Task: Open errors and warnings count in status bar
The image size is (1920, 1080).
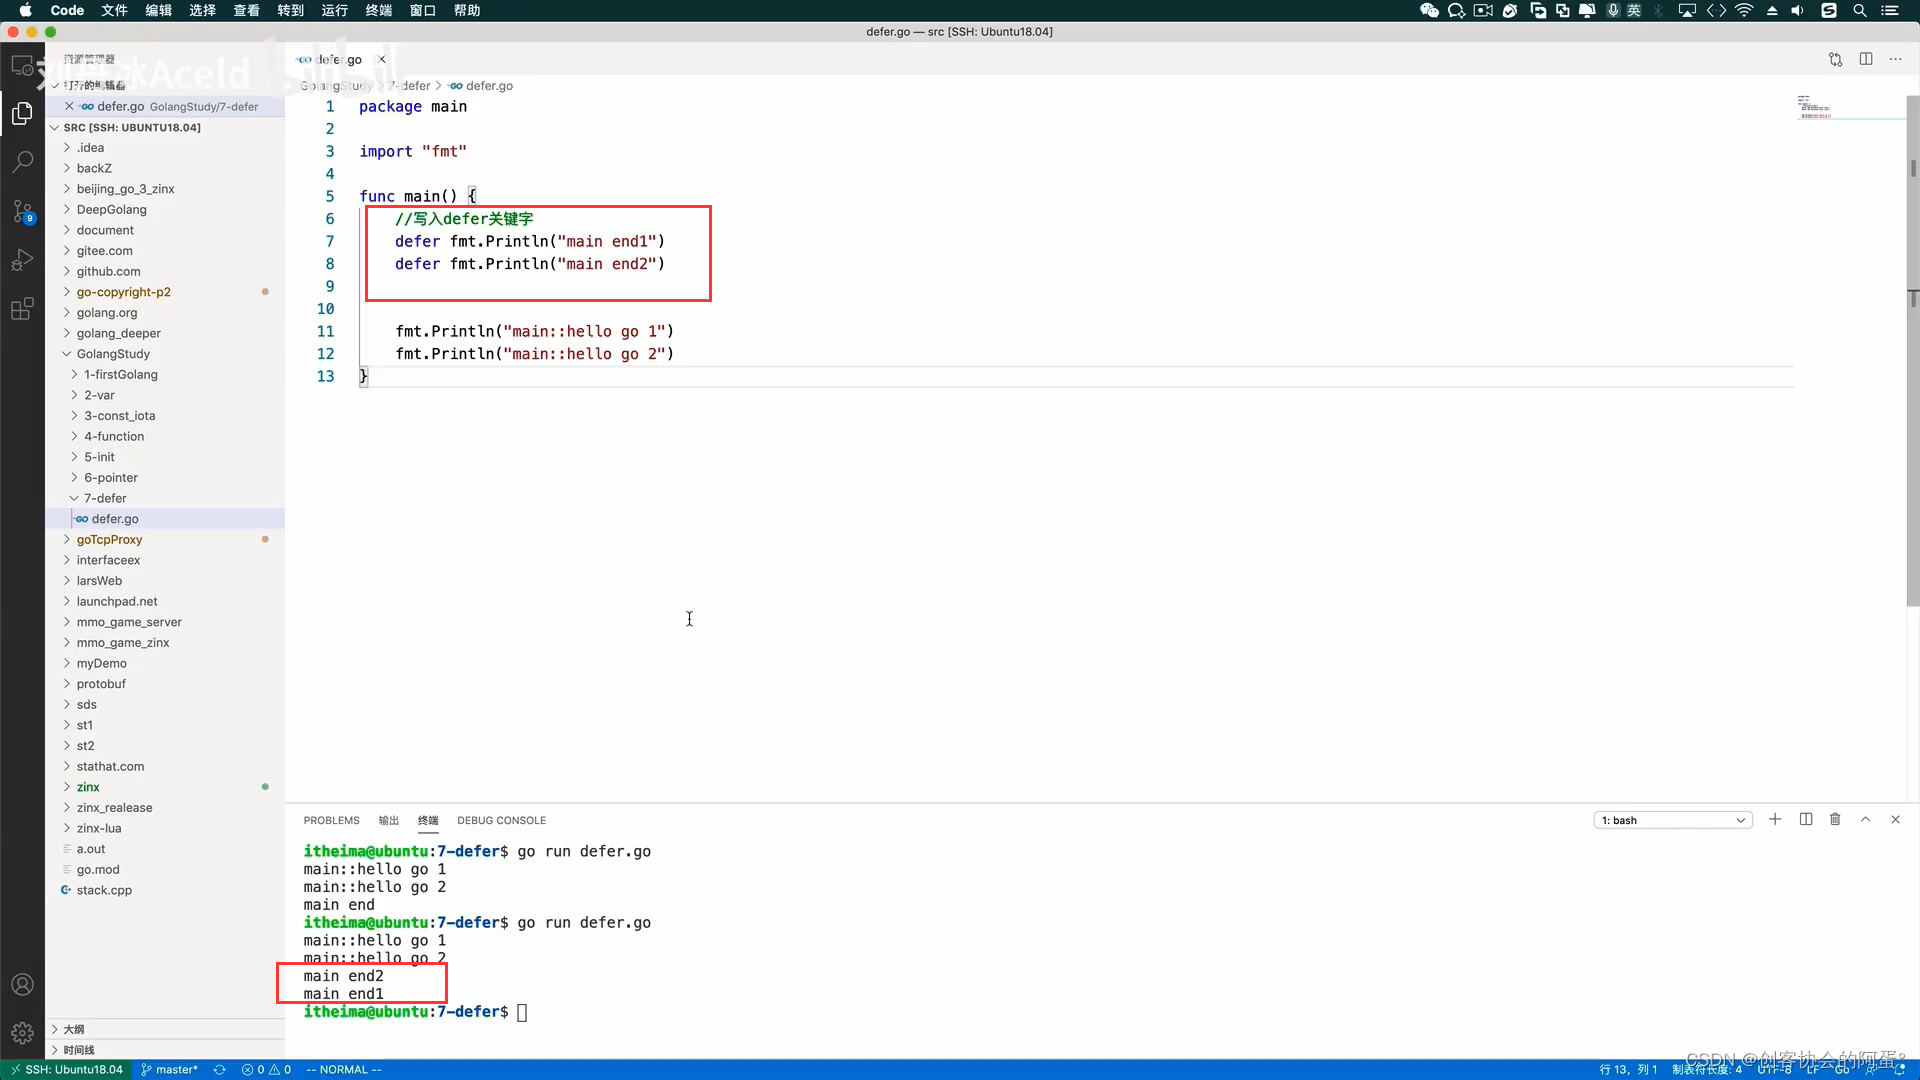Action: 266,1069
